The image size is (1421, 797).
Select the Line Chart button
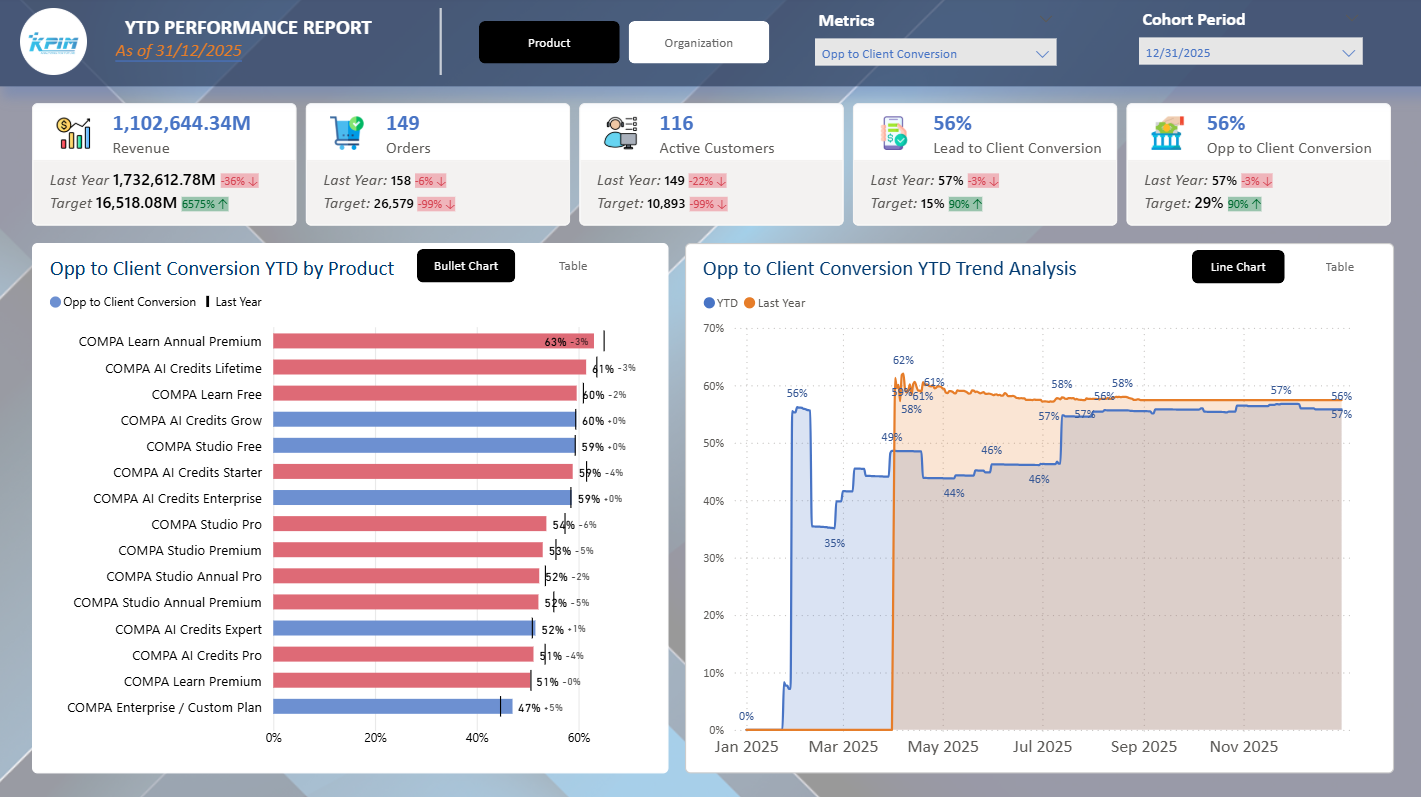pos(1238,267)
